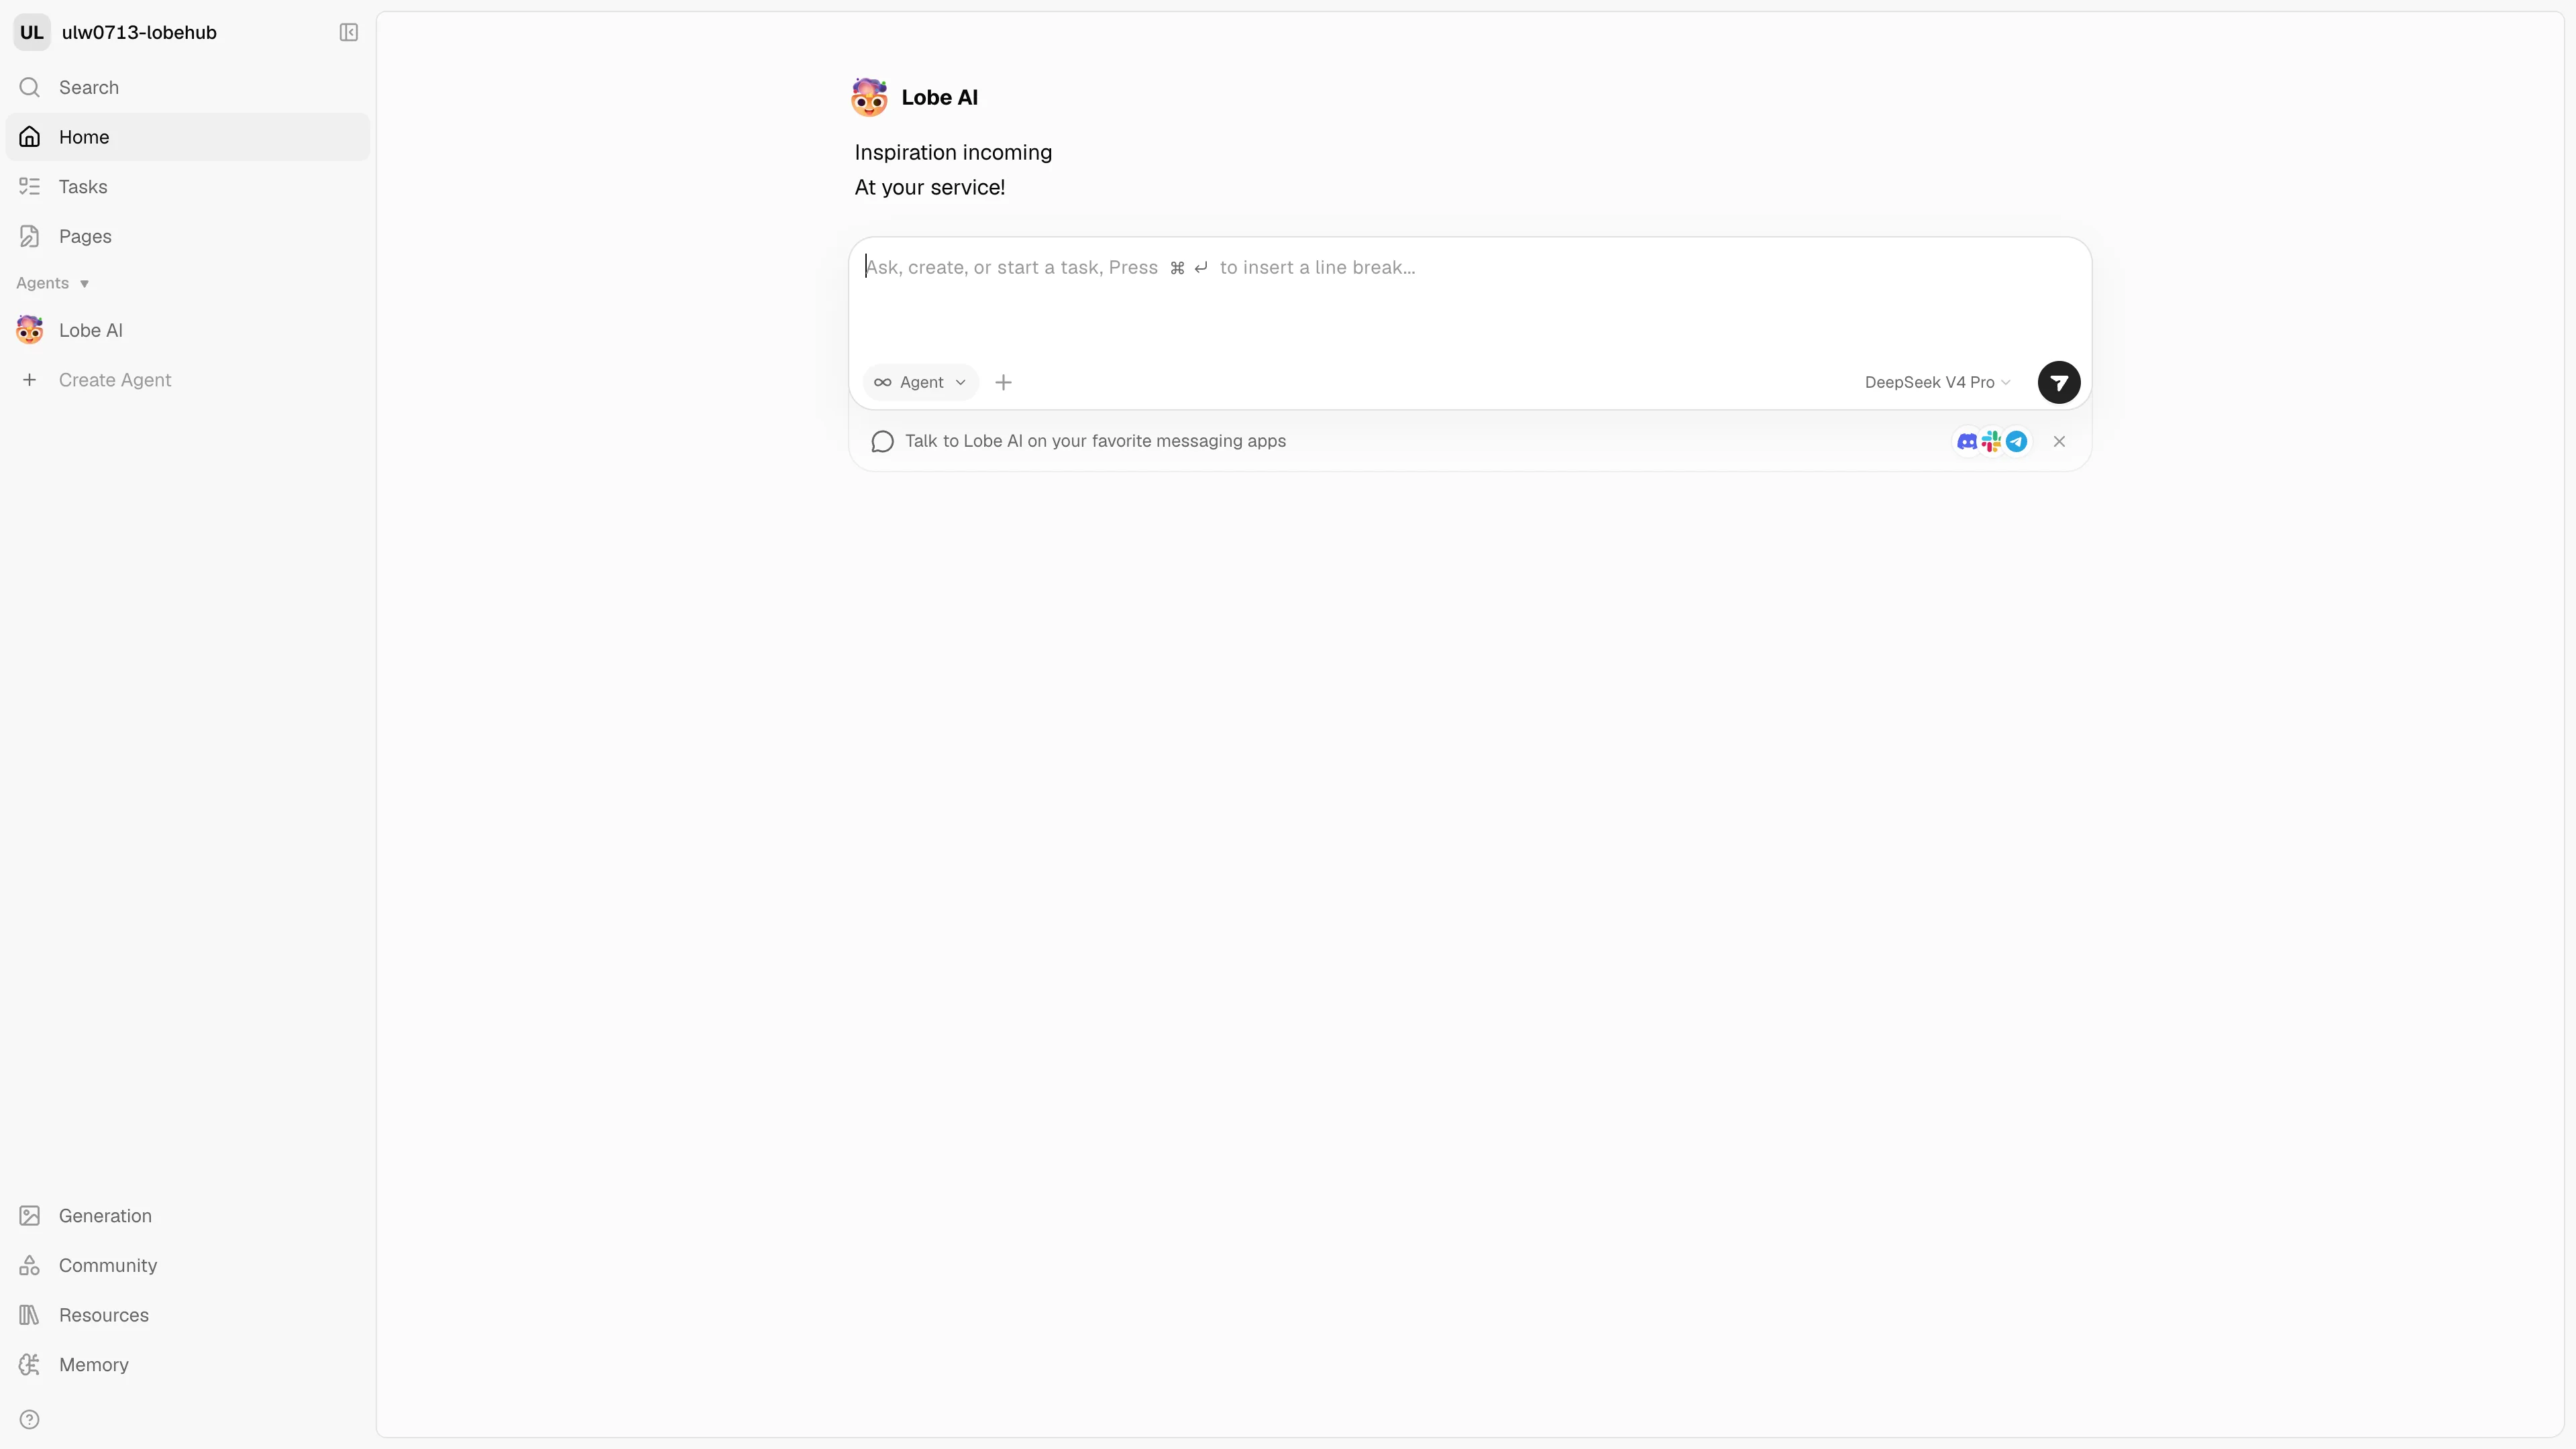Click the Tasks checklist icon

30,187
